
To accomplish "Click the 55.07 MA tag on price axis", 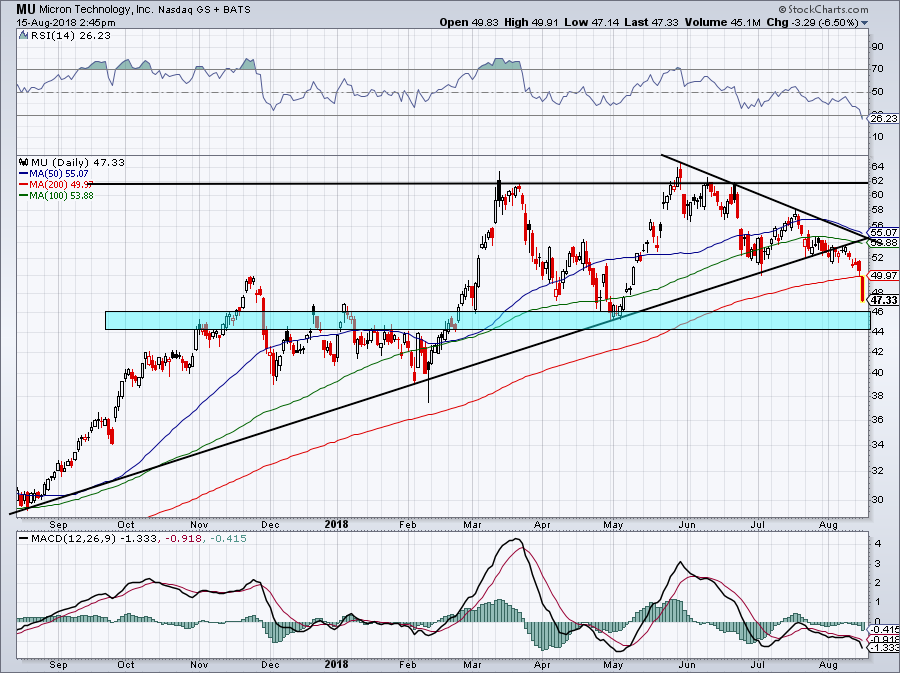I will (x=883, y=232).
